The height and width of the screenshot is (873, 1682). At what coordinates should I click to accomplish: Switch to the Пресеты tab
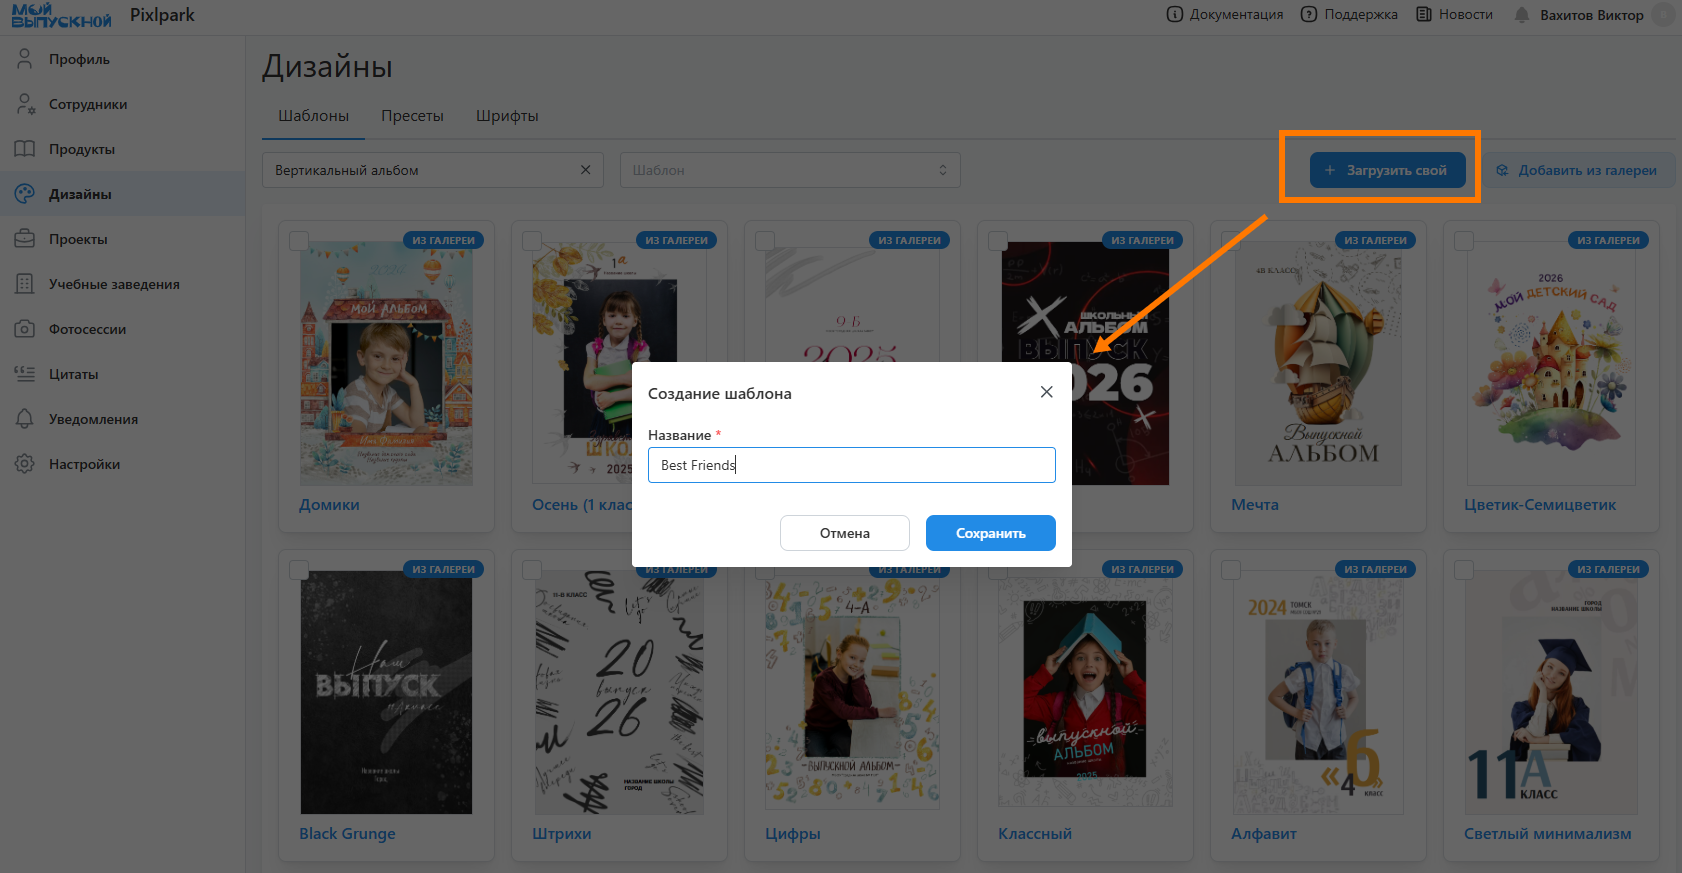point(412,116)
